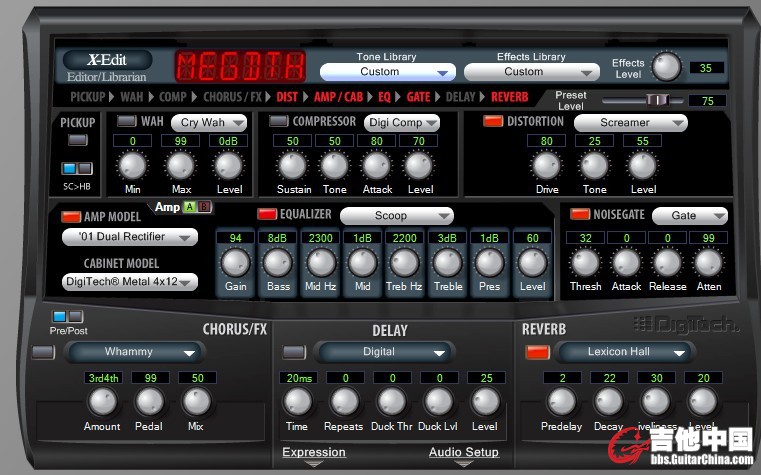Disable the Reverb effect
761x475 pixels.
[x=538, y=352]
